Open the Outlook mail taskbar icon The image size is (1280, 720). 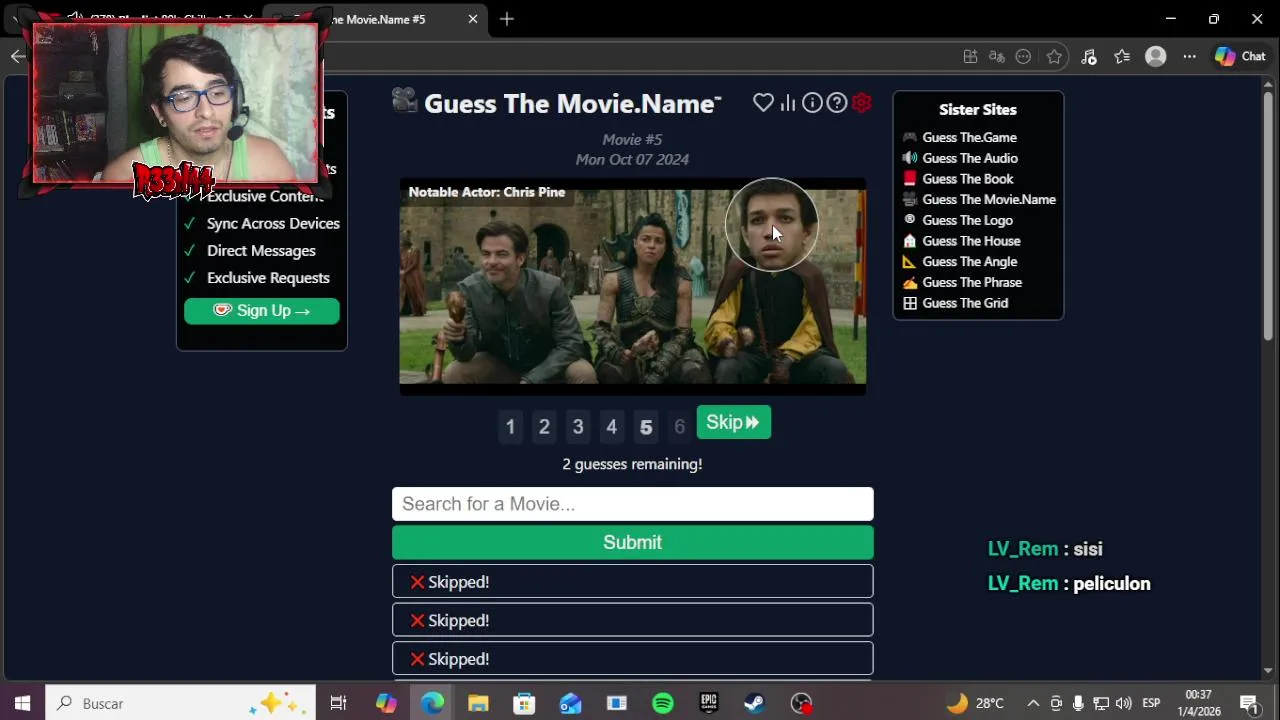[x=570, y=704]
